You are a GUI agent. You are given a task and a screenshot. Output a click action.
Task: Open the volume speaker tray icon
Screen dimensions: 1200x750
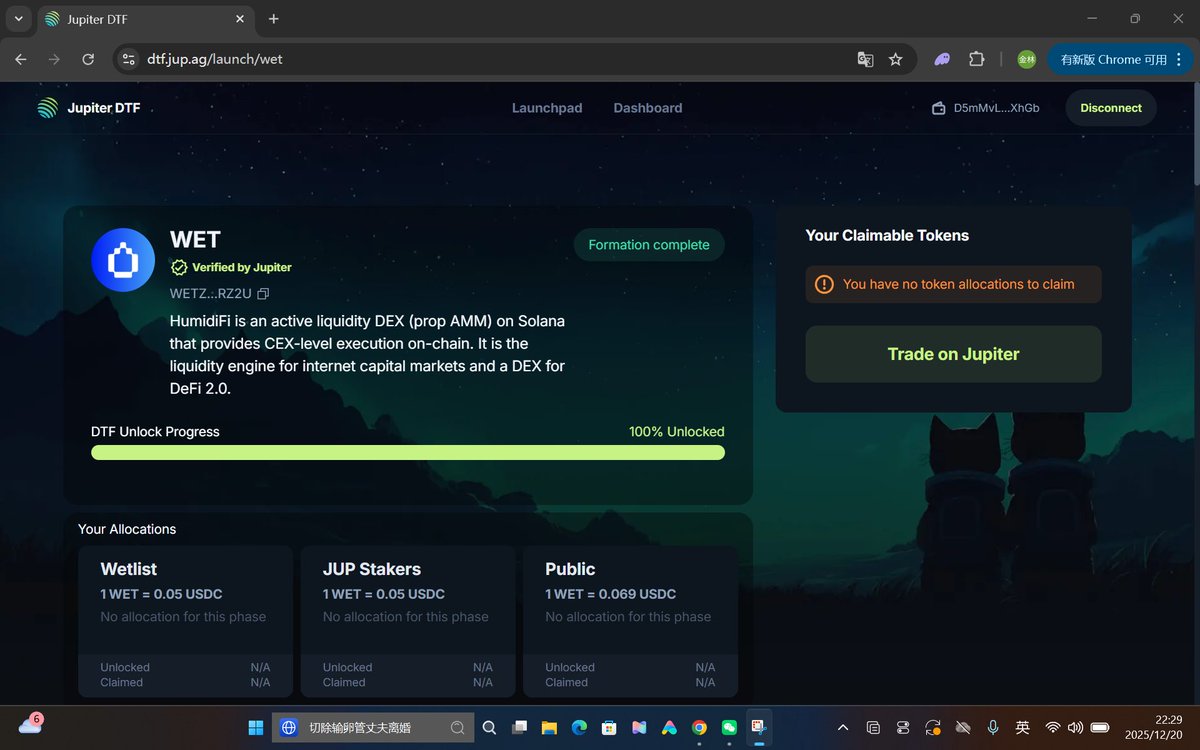pyautogui.click(x=1076, y=728)
